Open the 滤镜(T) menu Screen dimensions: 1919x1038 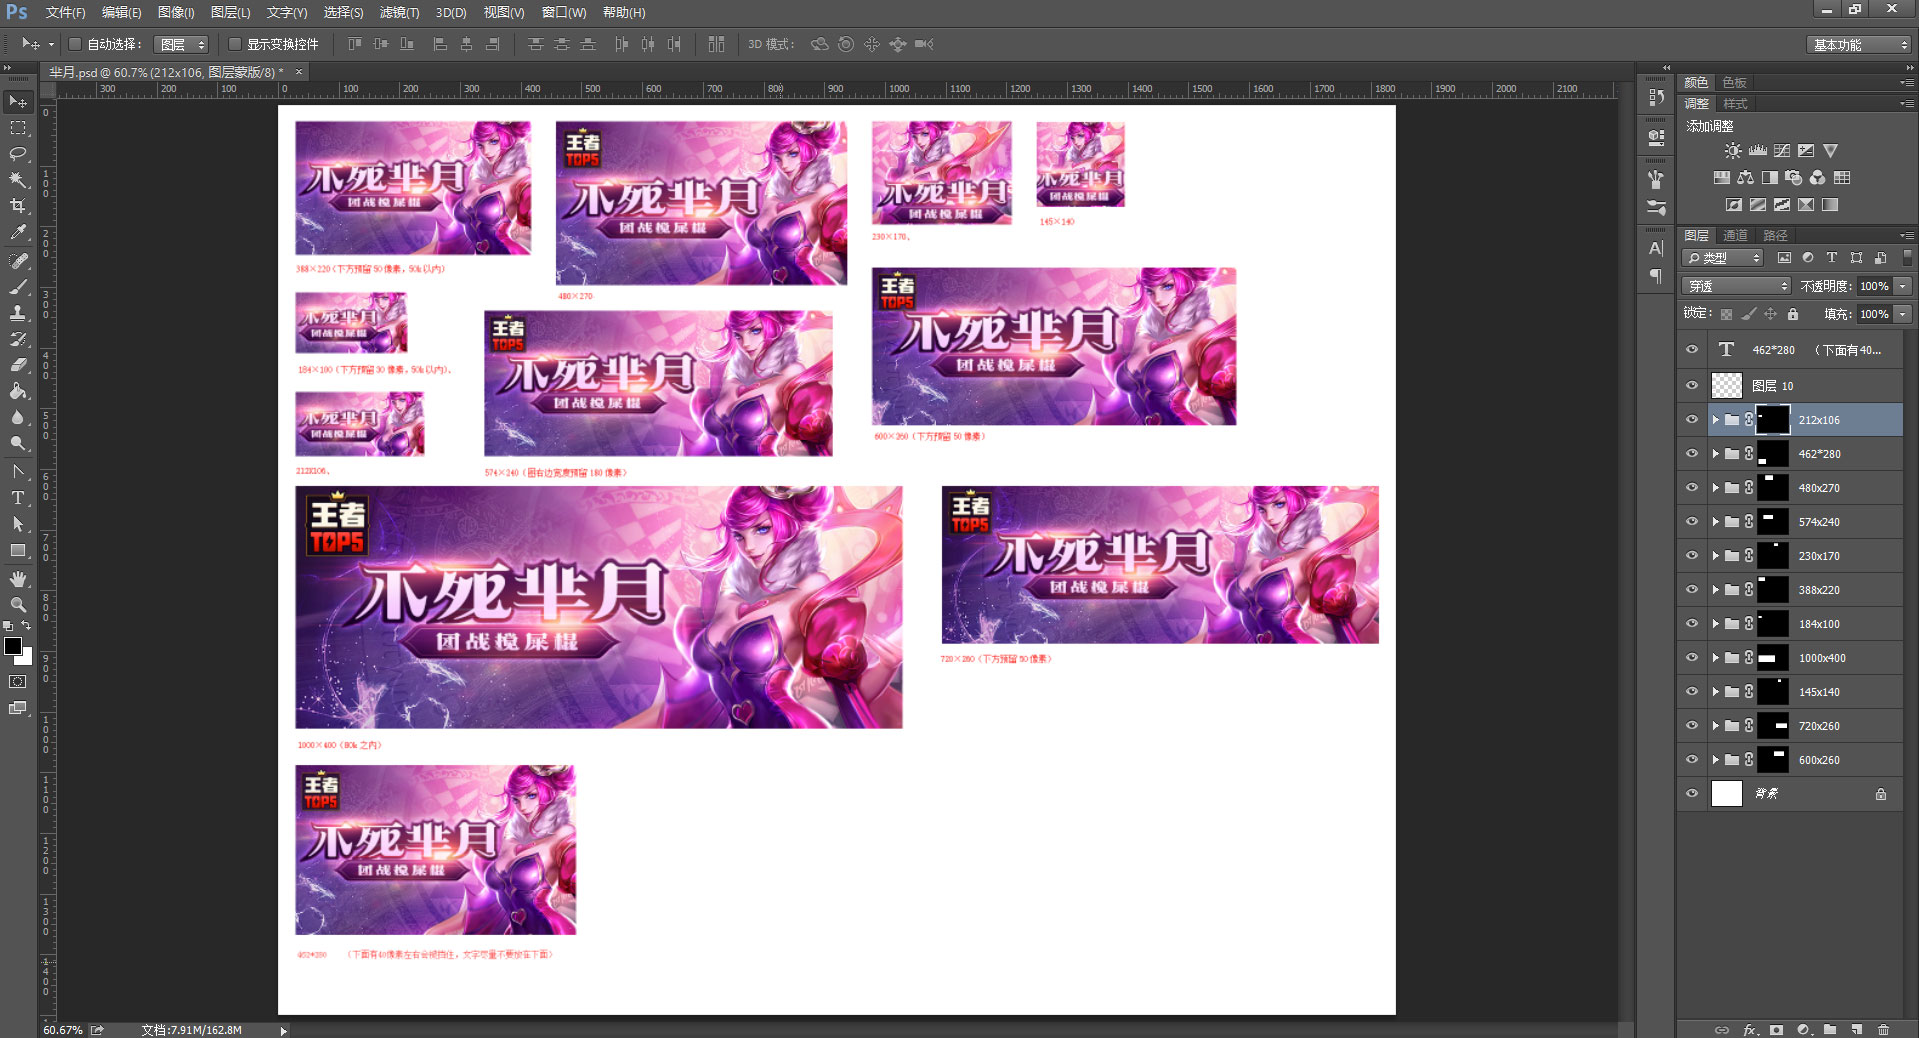click(x=399, y=13)
